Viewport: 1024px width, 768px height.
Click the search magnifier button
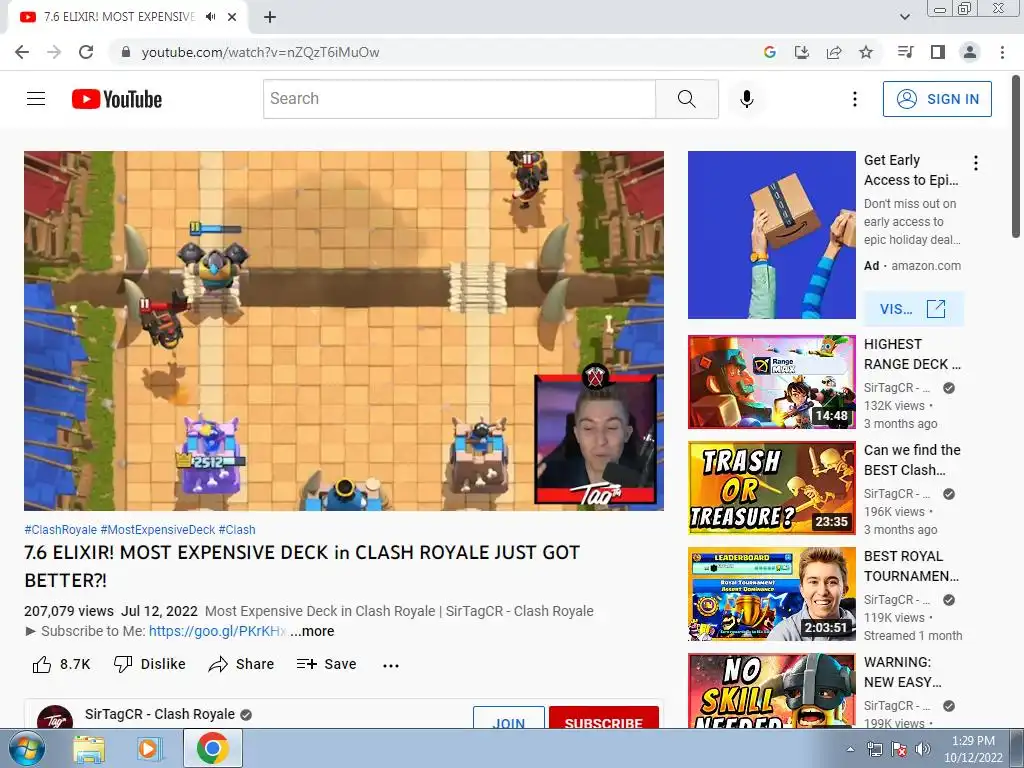tap(686, 99)
